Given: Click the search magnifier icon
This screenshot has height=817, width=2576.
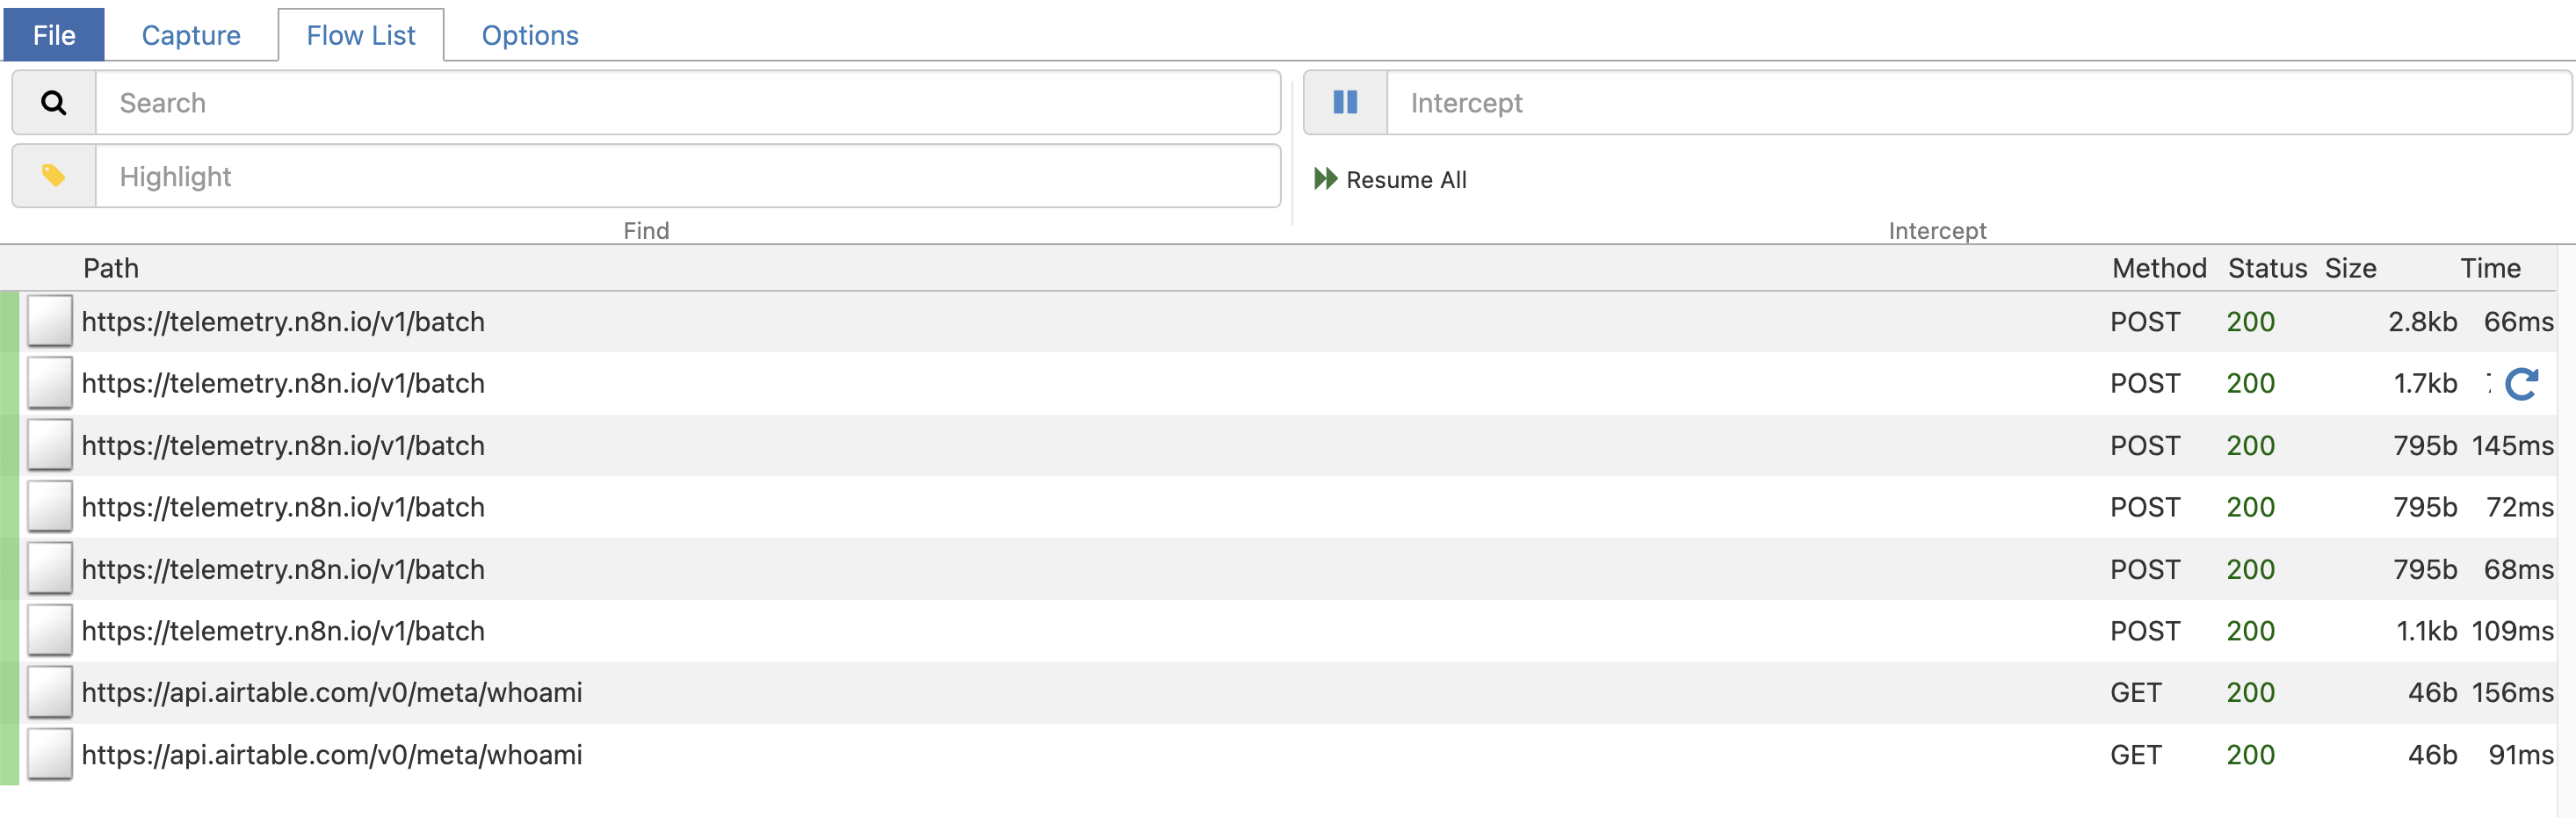Looking at the screenshot, I should click(x=54, y=103).
